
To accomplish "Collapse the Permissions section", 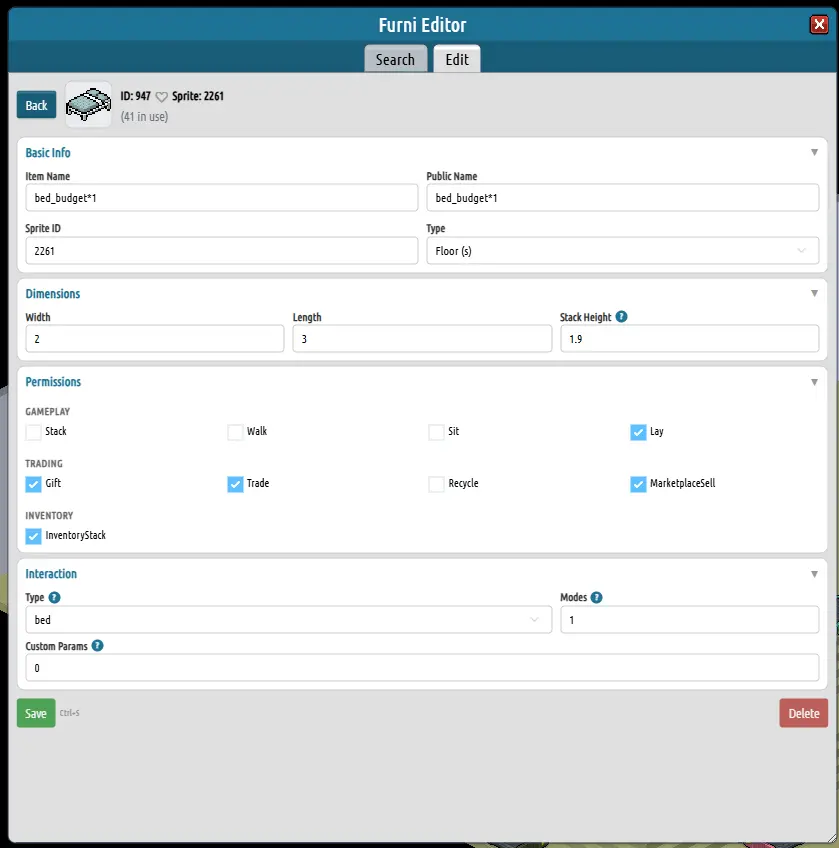I will pyautogui.click(x=814, y=382).
